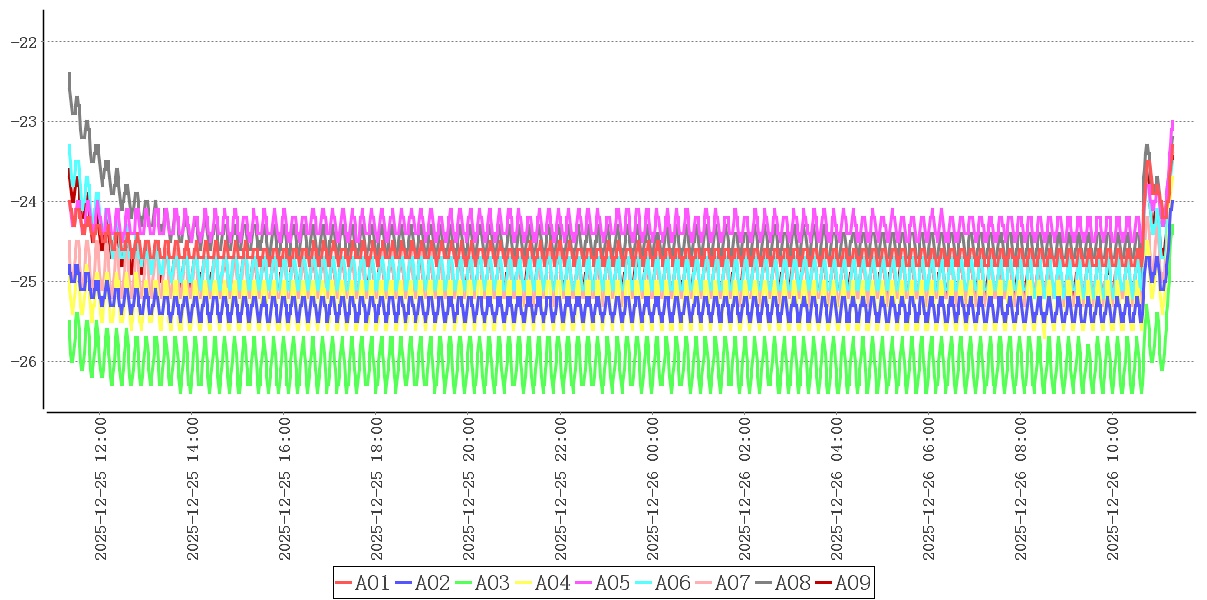Toggle the A09 legend entry
The width and height of the screenshot is (1207, 600).
pyautogui.click(x=852, y=583)
